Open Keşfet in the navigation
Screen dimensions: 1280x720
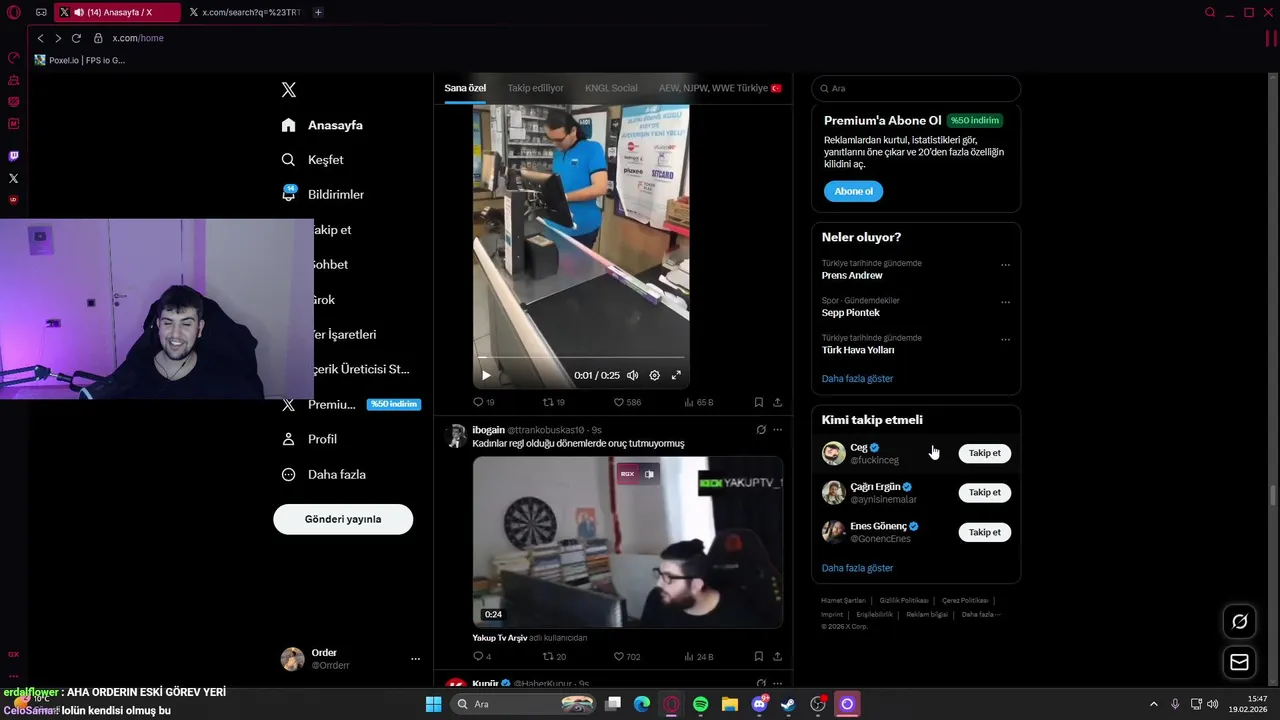(313, 160)
